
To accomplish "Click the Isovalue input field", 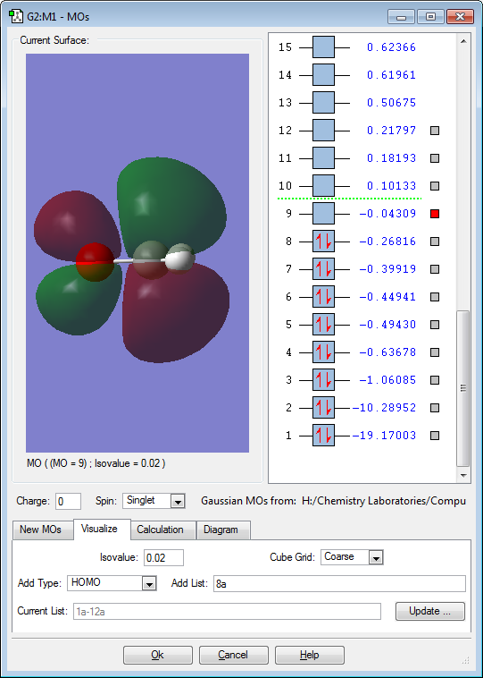I will (163, 558).
